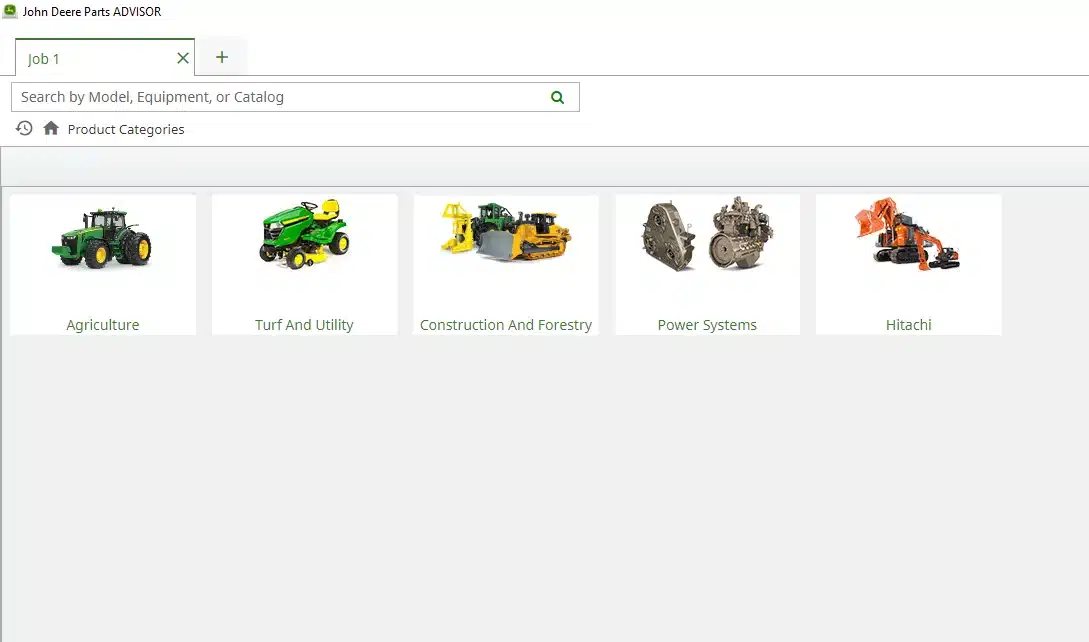
Task: Open the recent history icon
Action: pyautogui.click(x=24, y=129)
